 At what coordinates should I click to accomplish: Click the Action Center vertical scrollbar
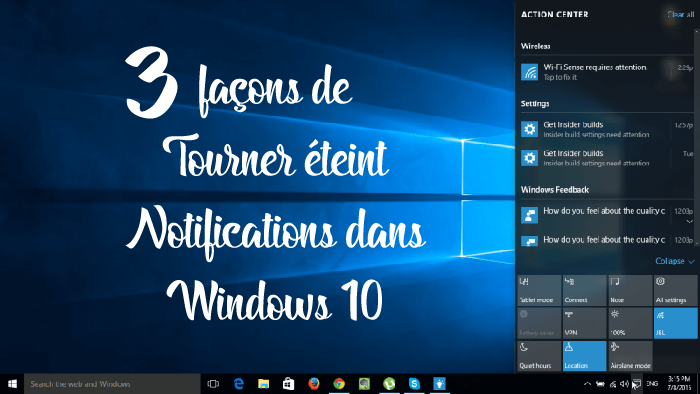(x=697, y=138)
